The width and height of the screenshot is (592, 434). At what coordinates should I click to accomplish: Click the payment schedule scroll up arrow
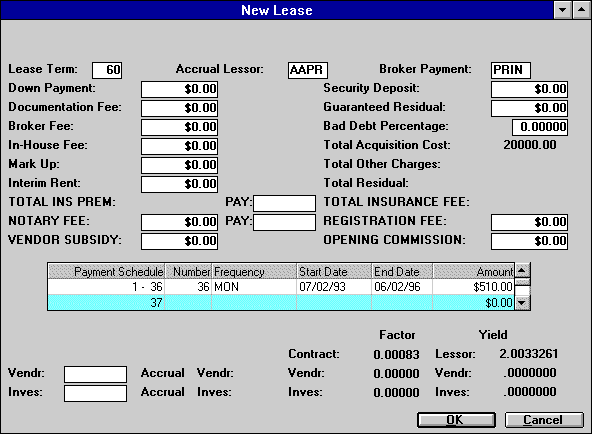click(x=522, y=271)
